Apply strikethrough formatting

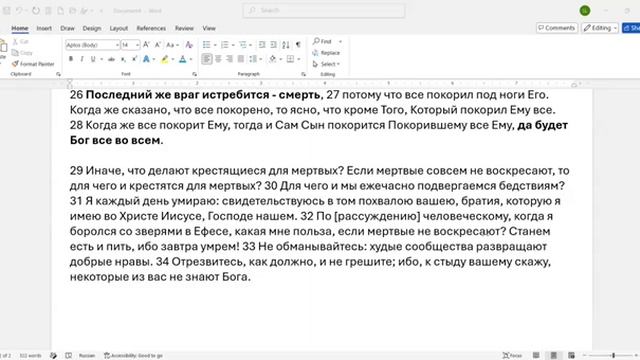(111, 59)
